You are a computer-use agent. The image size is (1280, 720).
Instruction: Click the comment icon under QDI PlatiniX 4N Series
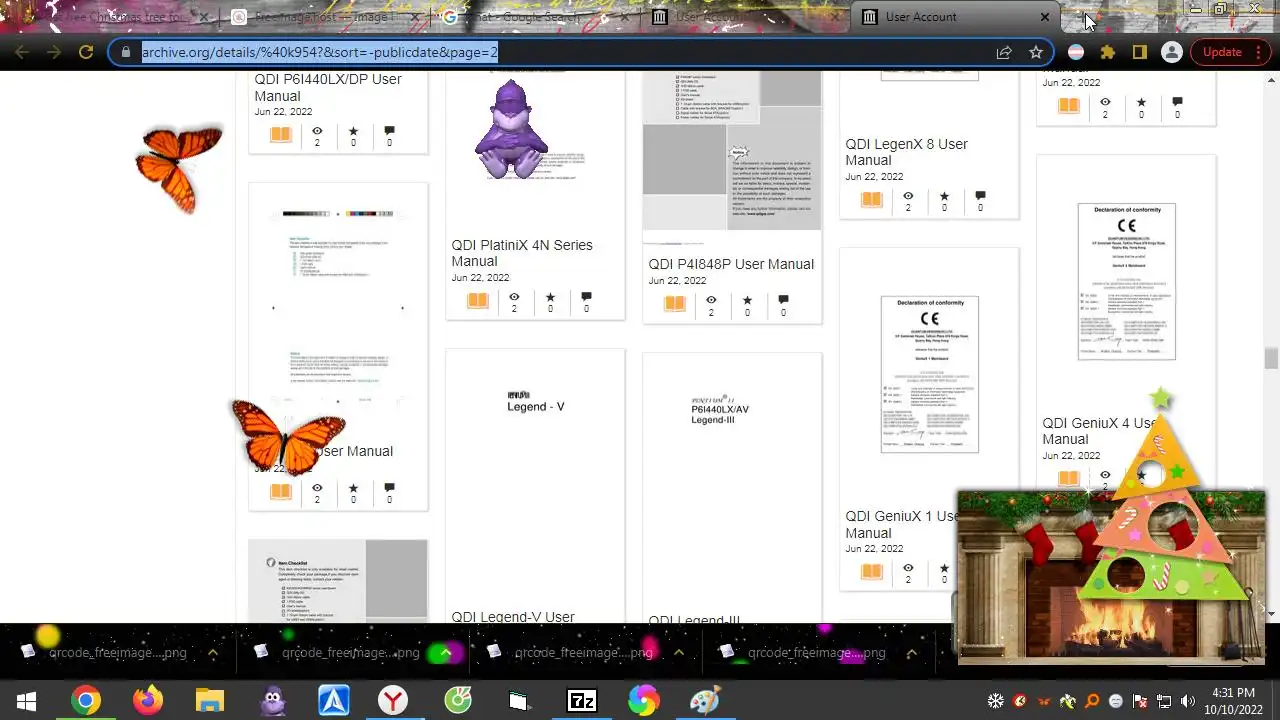(x=586, y=297)
